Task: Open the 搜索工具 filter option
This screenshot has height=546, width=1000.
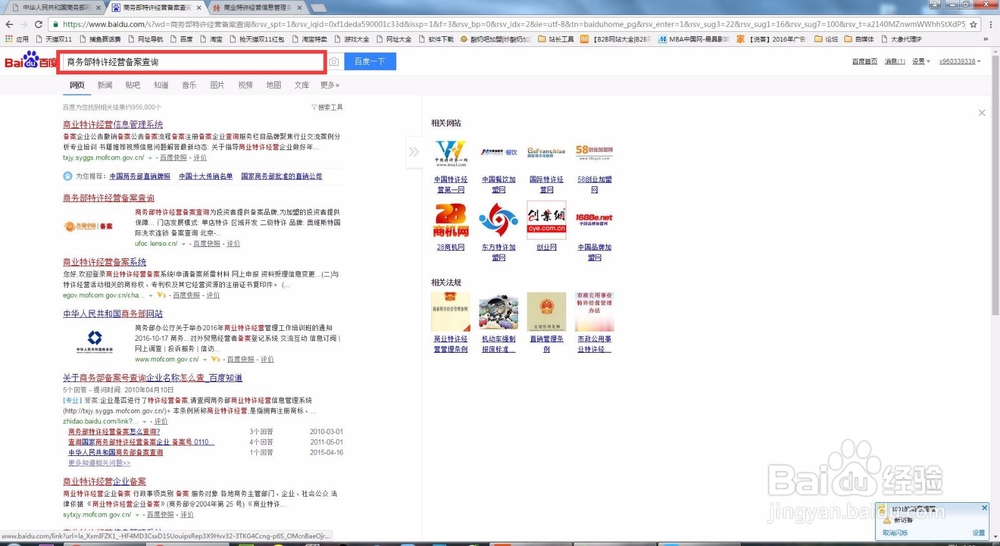Action: (x=327, y=107)
